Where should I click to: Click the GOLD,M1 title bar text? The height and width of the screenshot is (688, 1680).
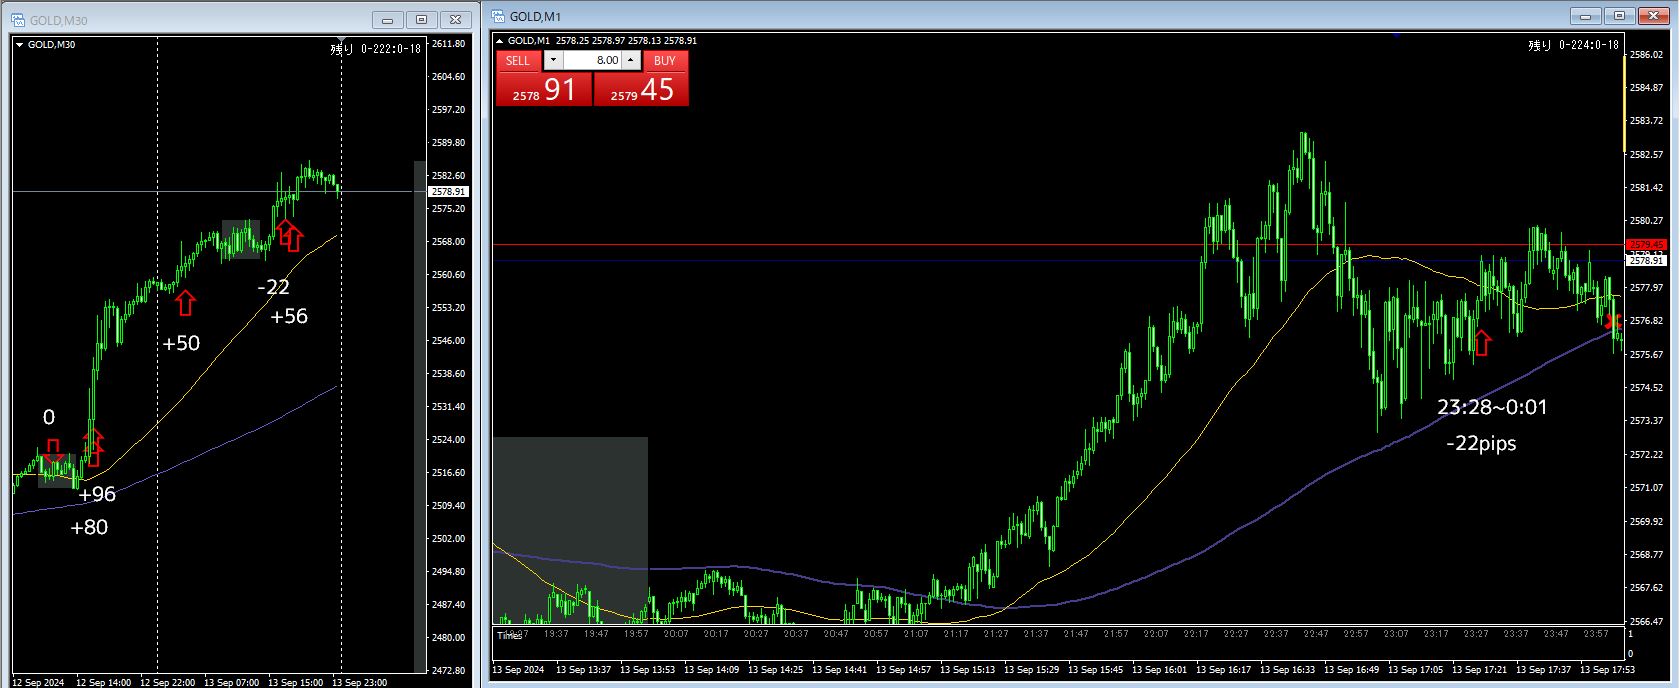pyautogui.click(x=535, y=16)
